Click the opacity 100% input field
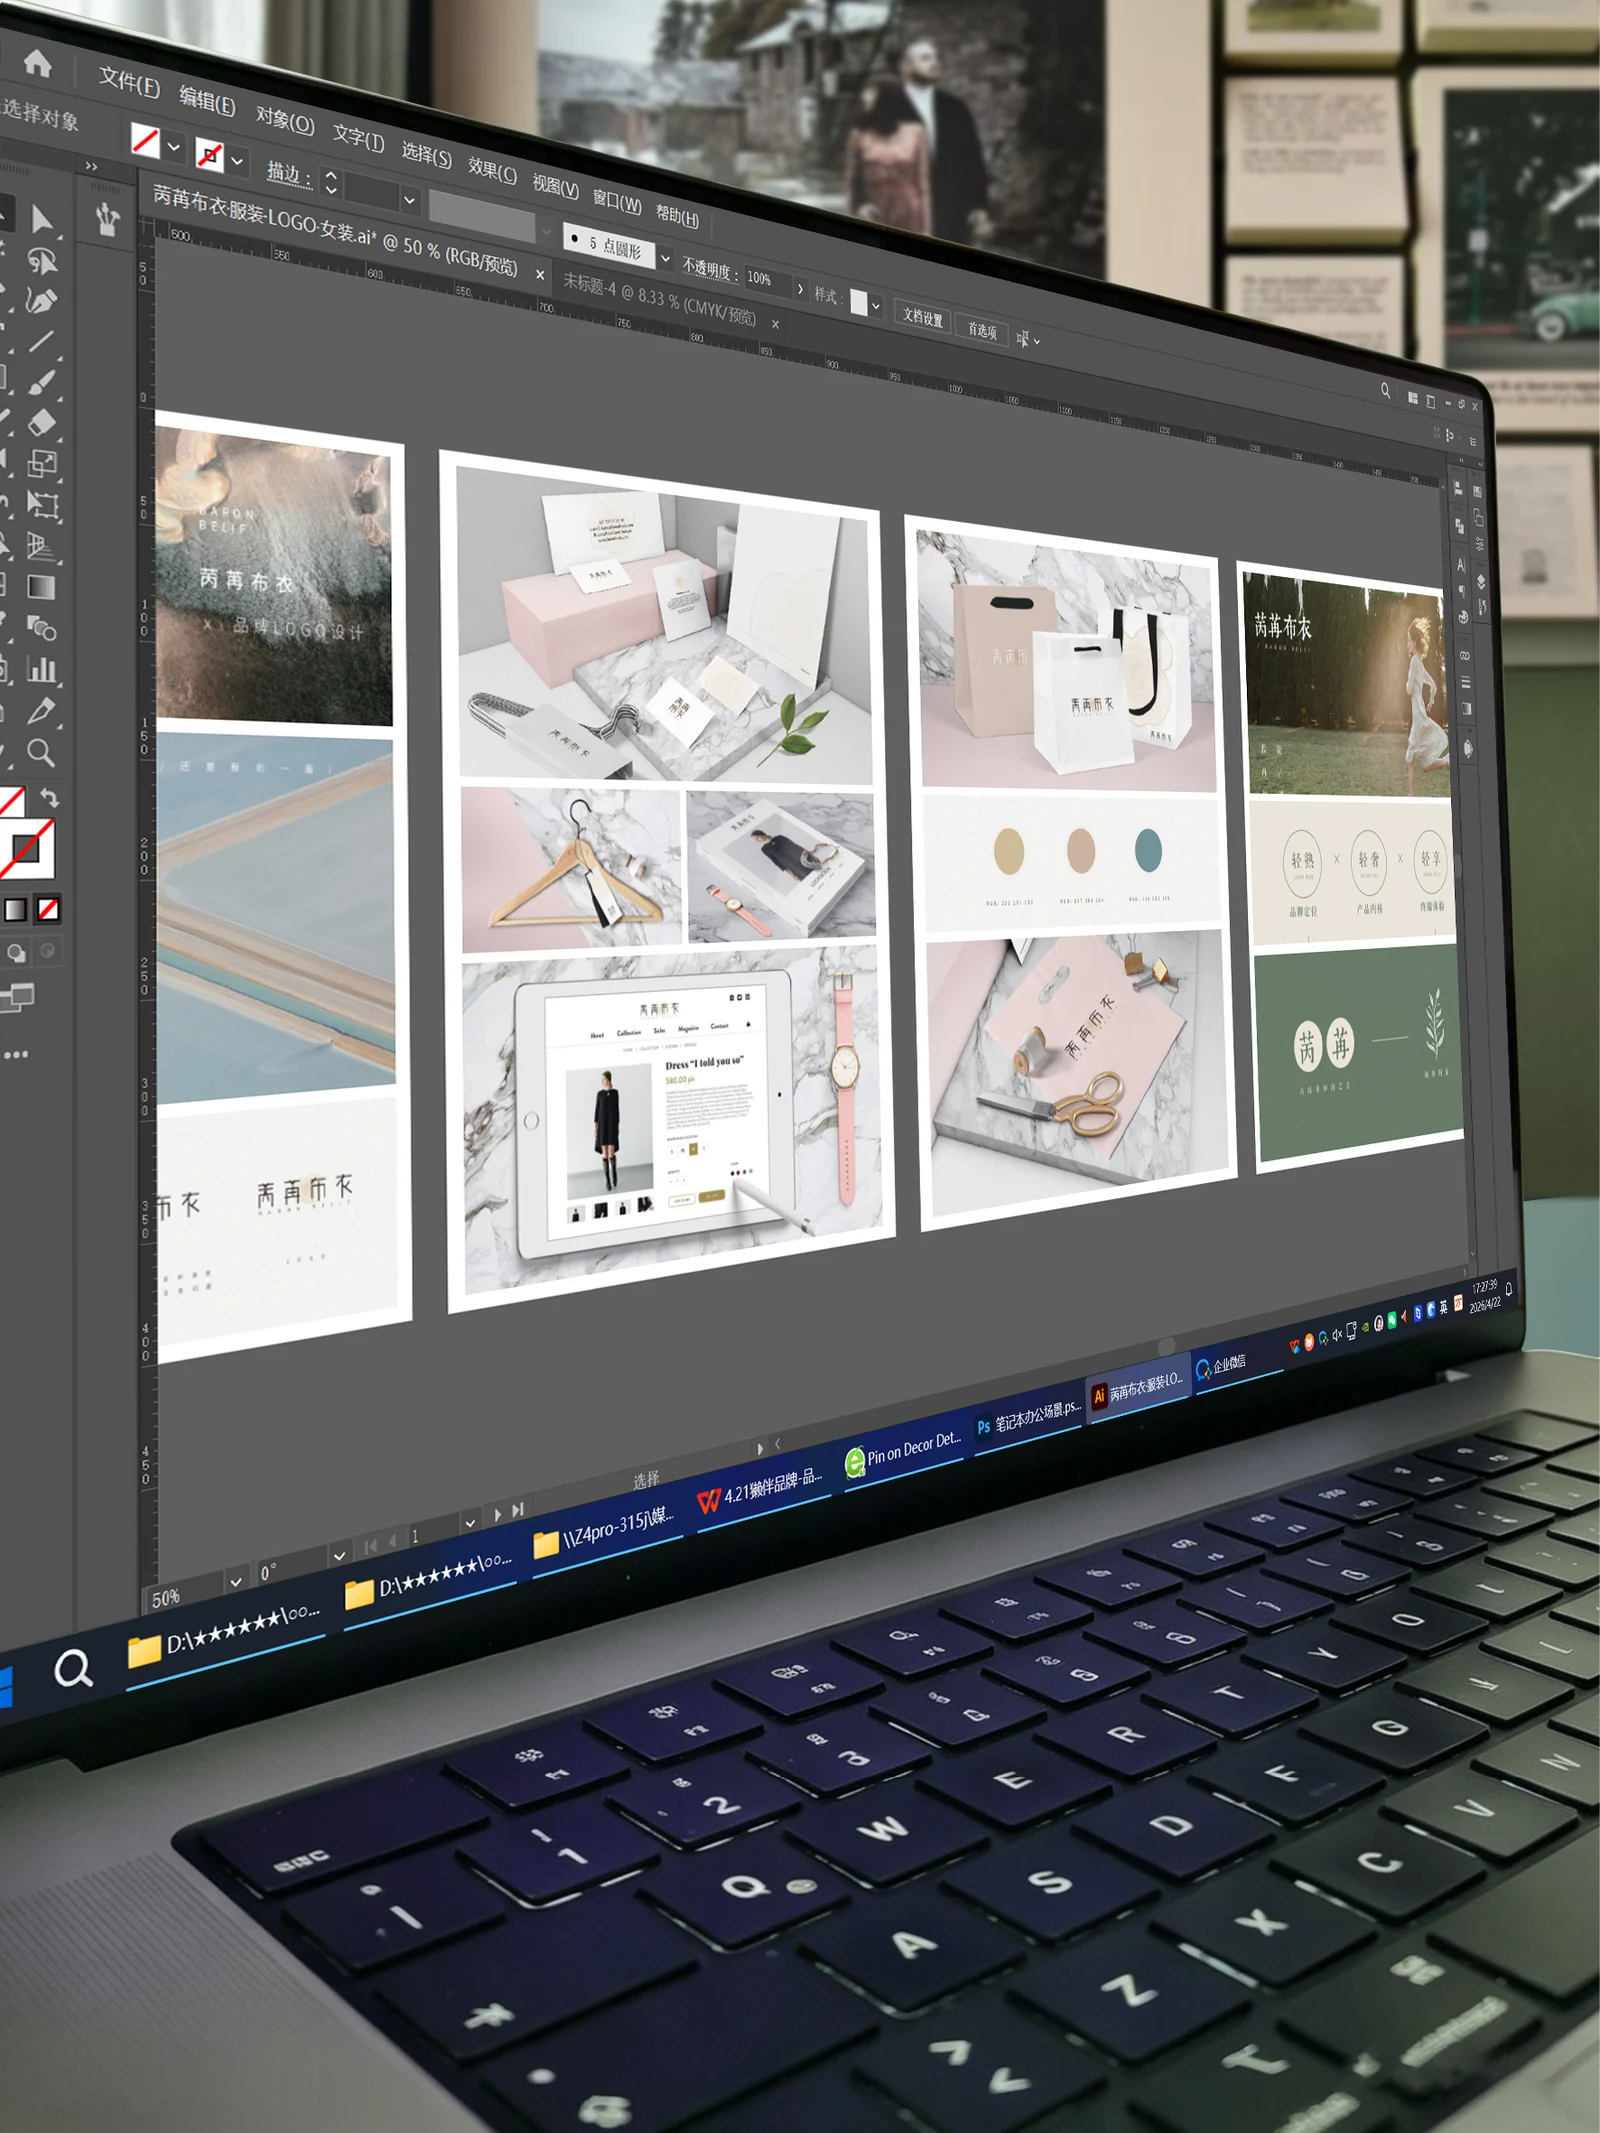This screenshot has height=2133, width=1600. tap(766, 280)
